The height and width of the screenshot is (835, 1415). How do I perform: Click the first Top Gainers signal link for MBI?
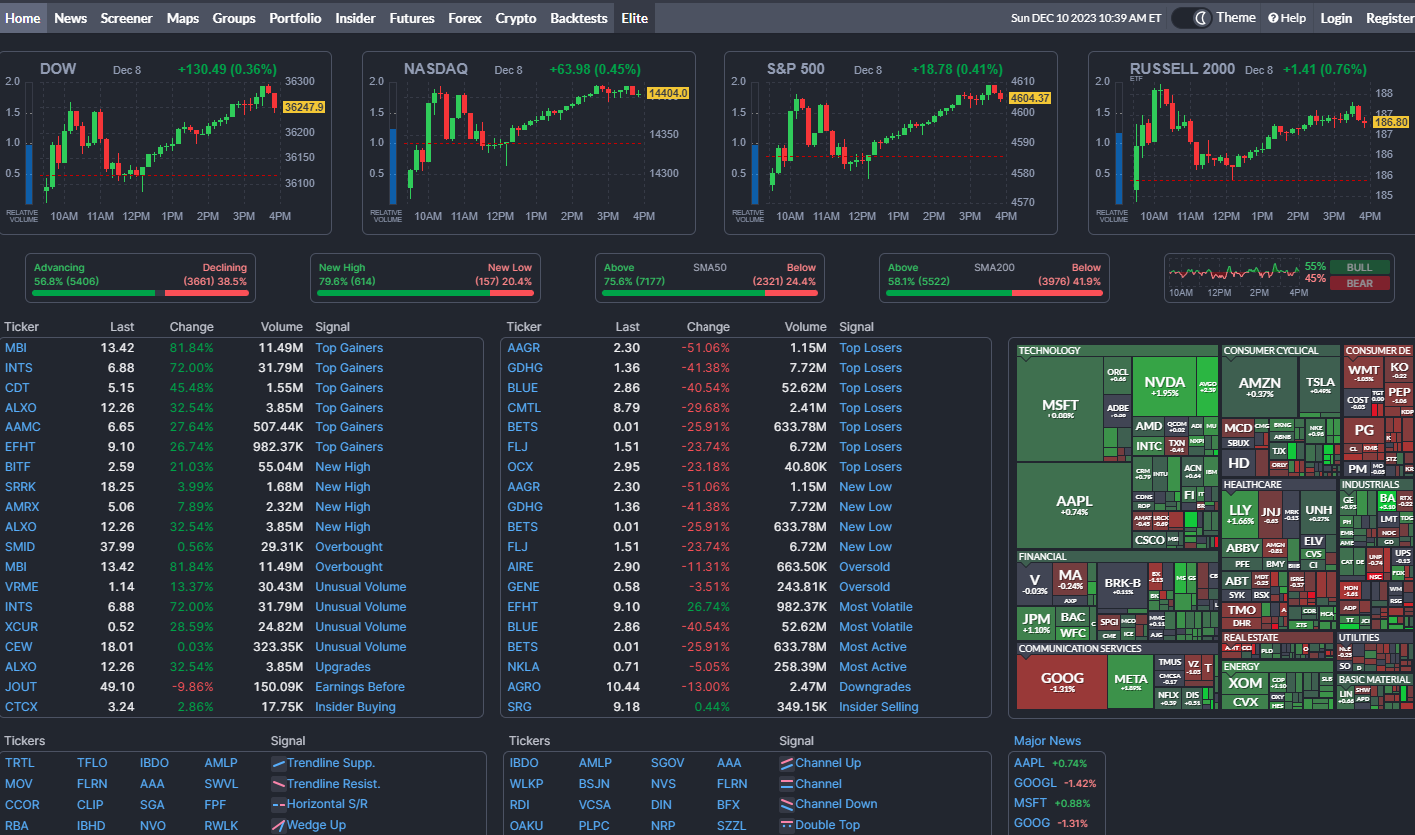click(x=349, y=348)
